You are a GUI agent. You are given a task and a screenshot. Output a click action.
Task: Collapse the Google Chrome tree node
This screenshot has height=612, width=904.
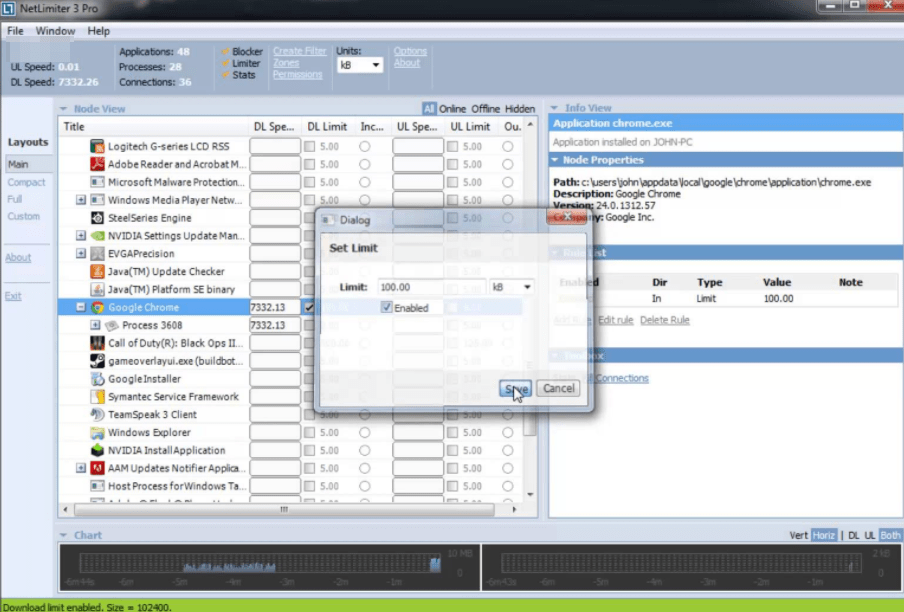tap(81, 307)
